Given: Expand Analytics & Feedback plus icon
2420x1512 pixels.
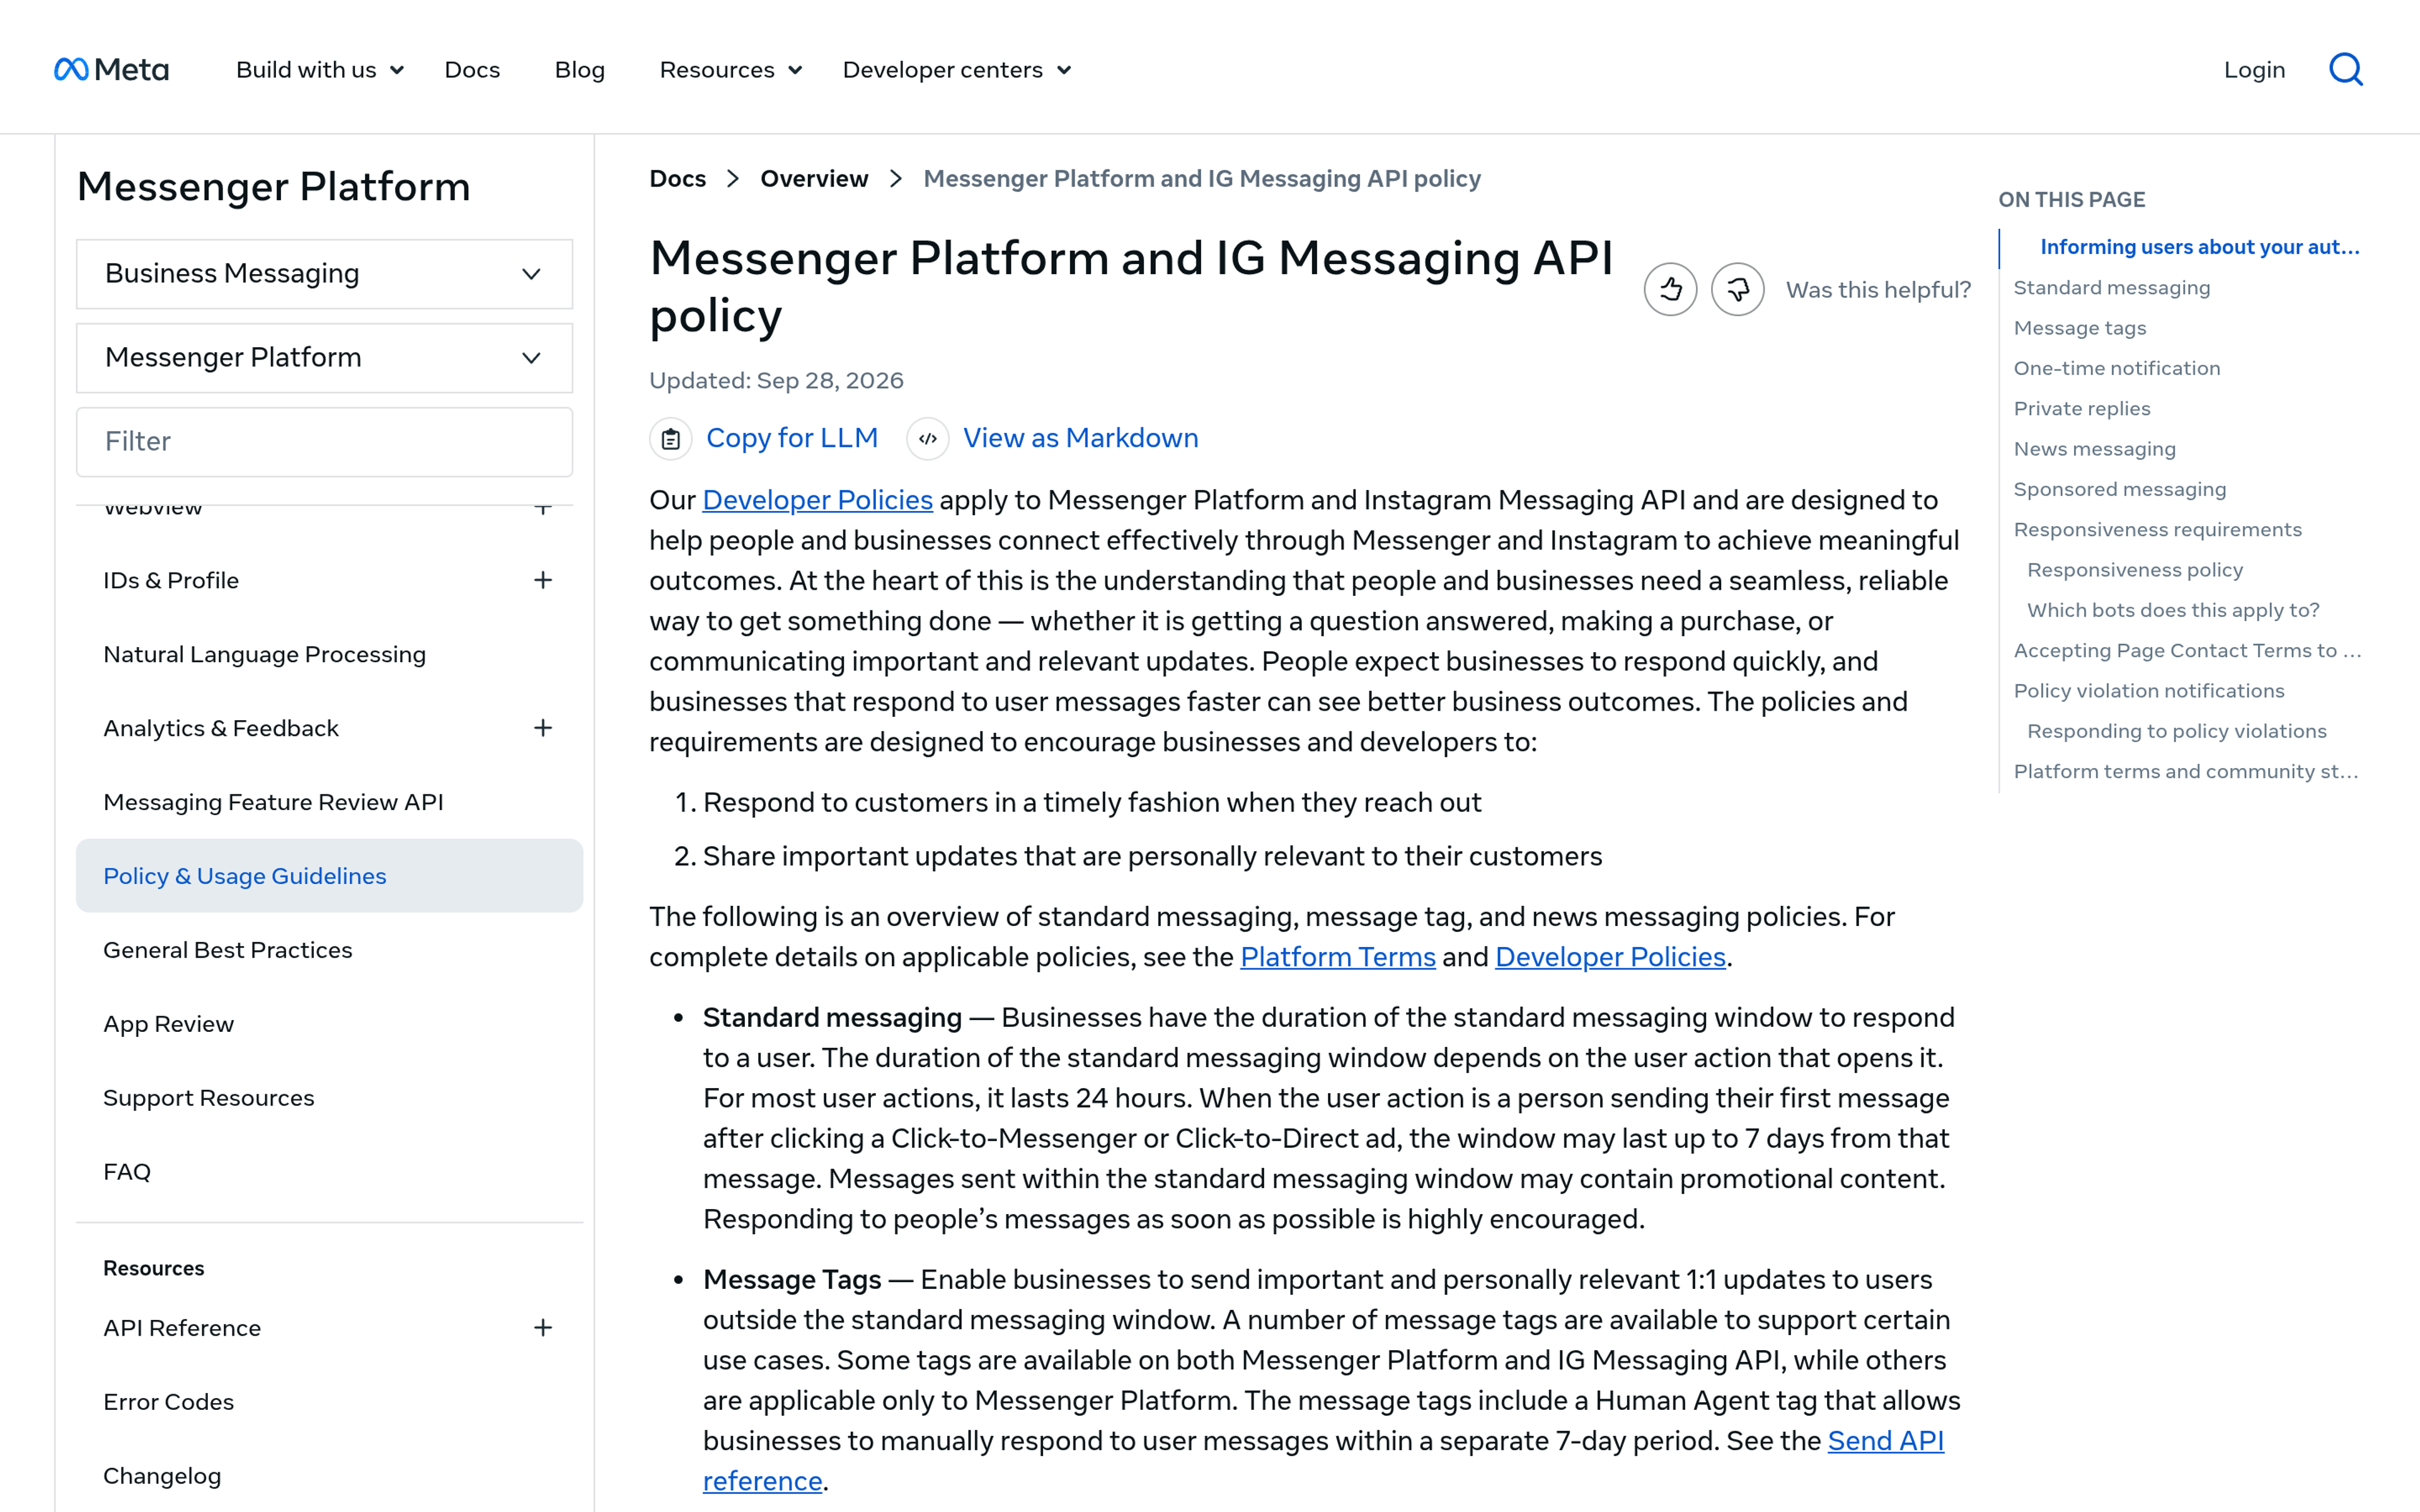Looking at the screenshot, I should [x=543, y=728].
